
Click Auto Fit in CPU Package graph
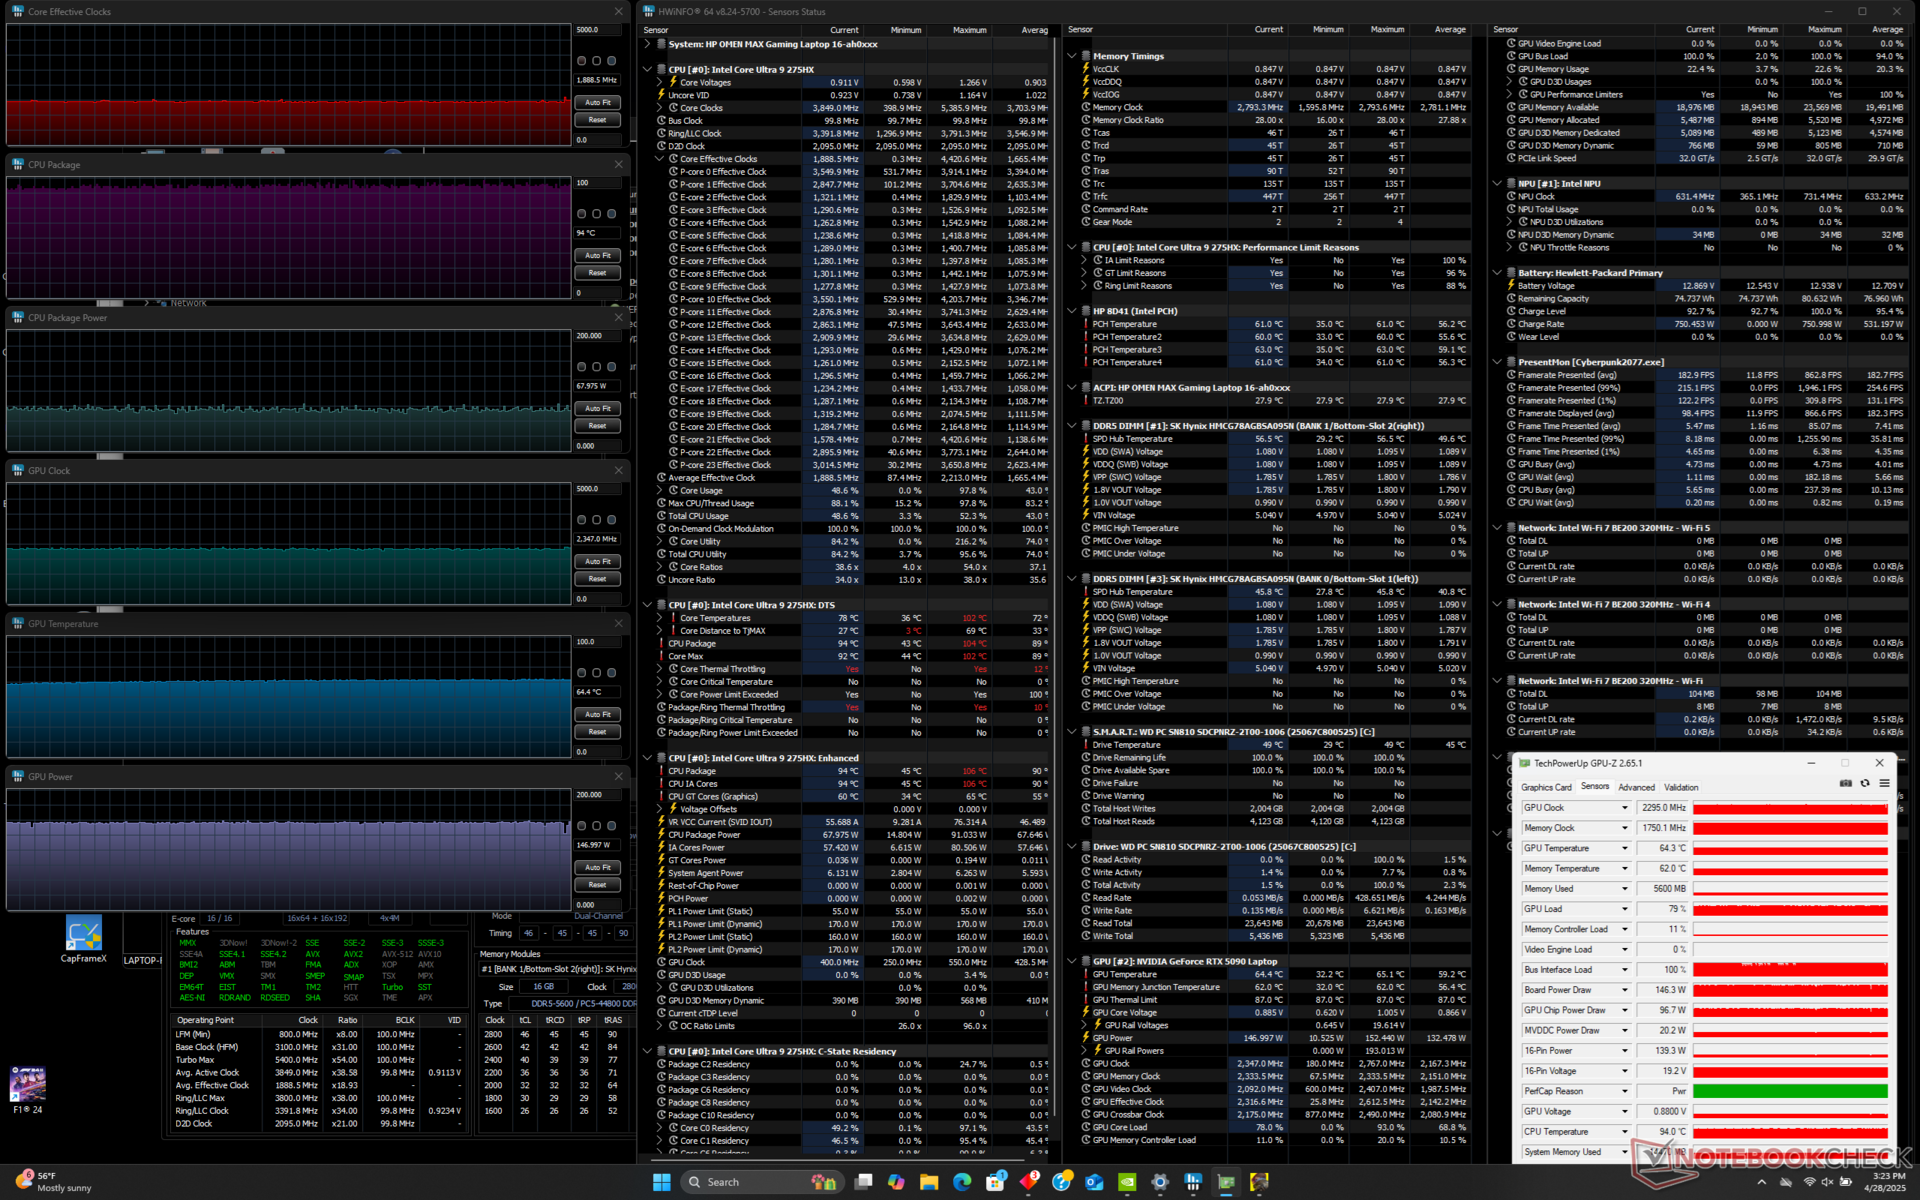coord(598,255)
